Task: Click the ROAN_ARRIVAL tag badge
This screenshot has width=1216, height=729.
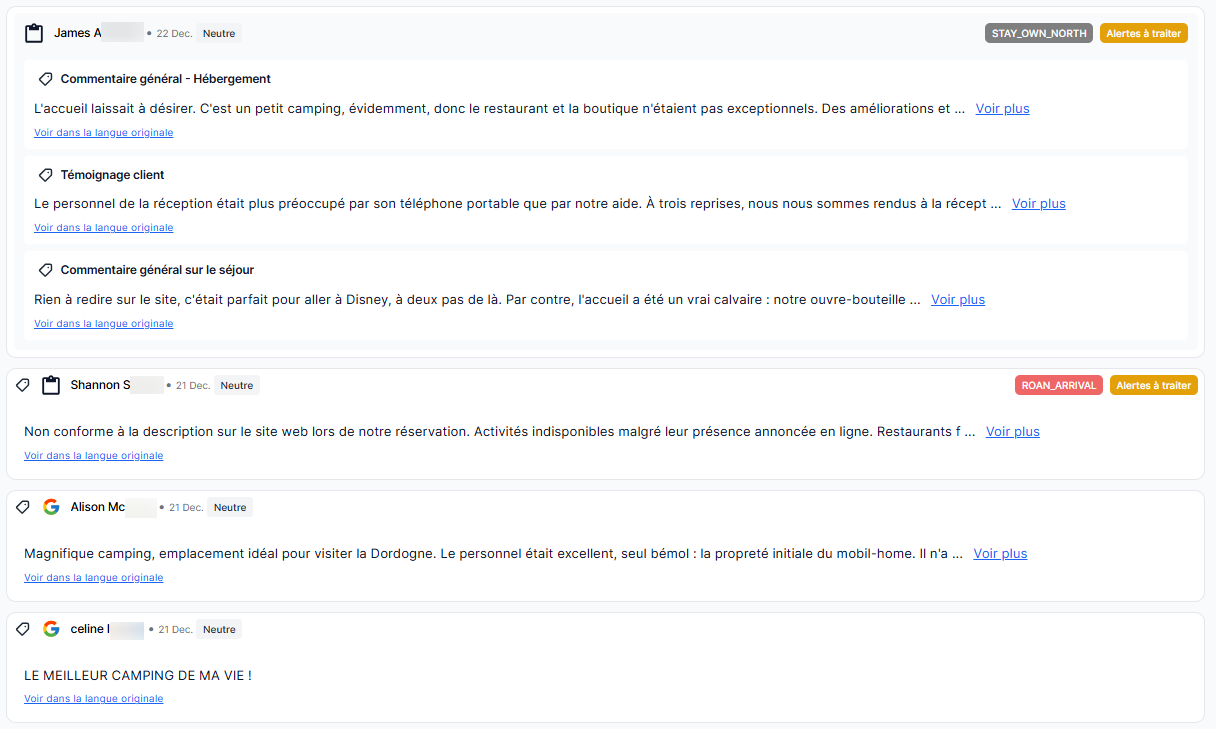Action: pyautogui.click(x=1059, y=385)
